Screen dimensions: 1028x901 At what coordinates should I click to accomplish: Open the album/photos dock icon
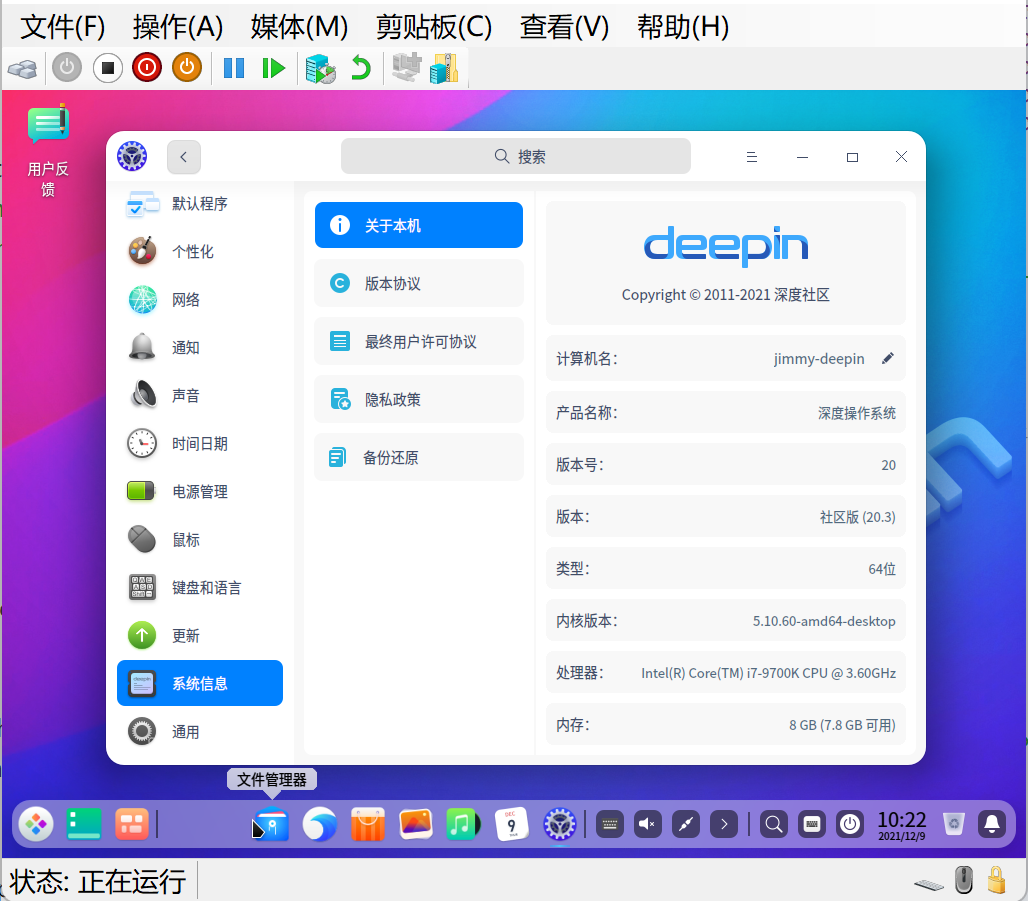416,824
